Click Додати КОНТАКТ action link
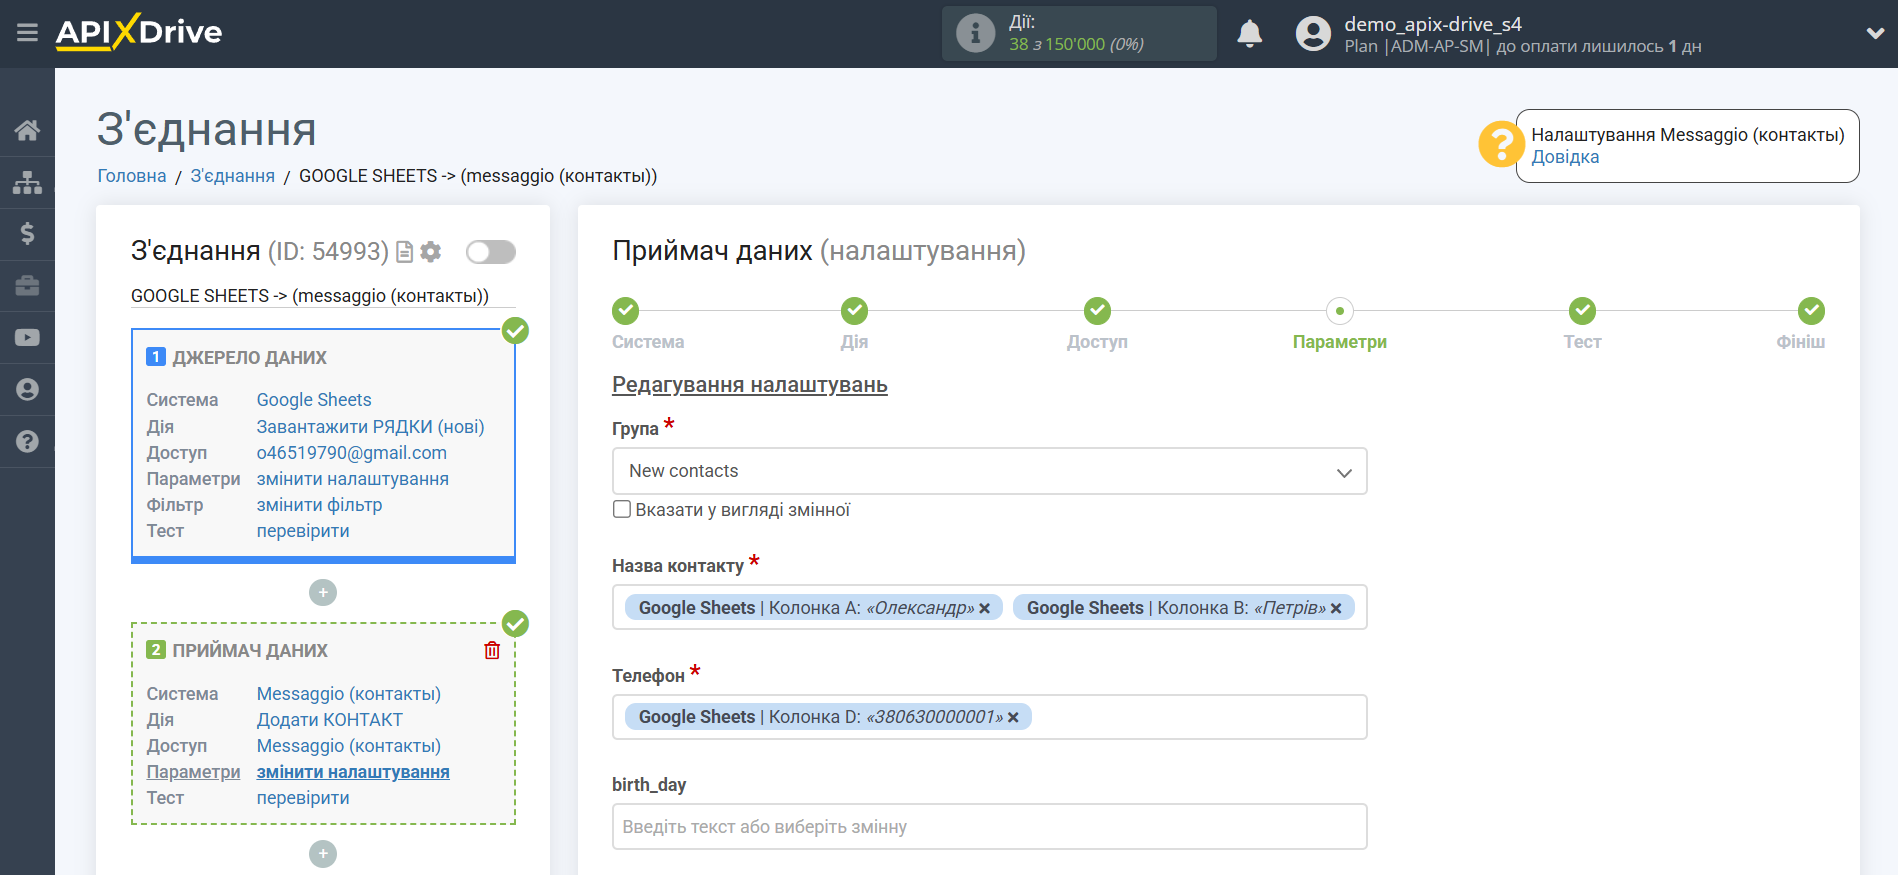Image resolution: width=1898 pixels, height=875 pixels. (330, 720)
